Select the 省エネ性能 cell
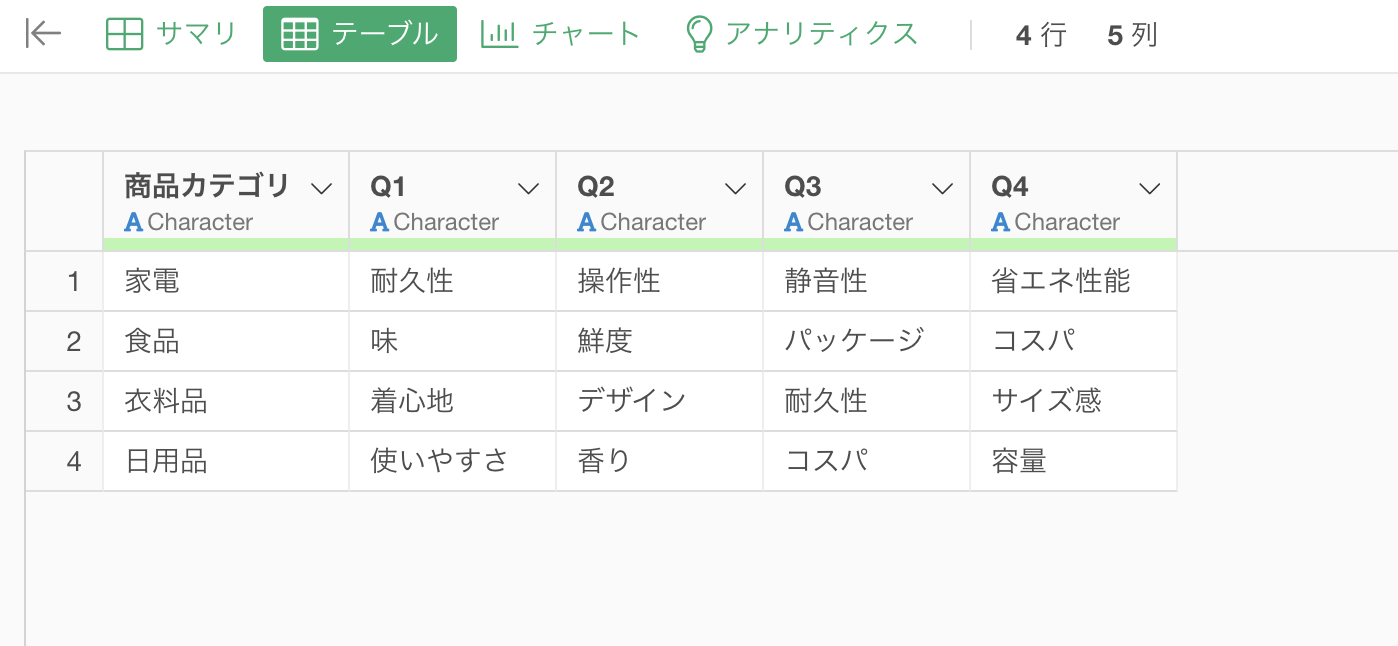Image resolution: width=1398 pixels, height=646 pixels. point(1061,282)
